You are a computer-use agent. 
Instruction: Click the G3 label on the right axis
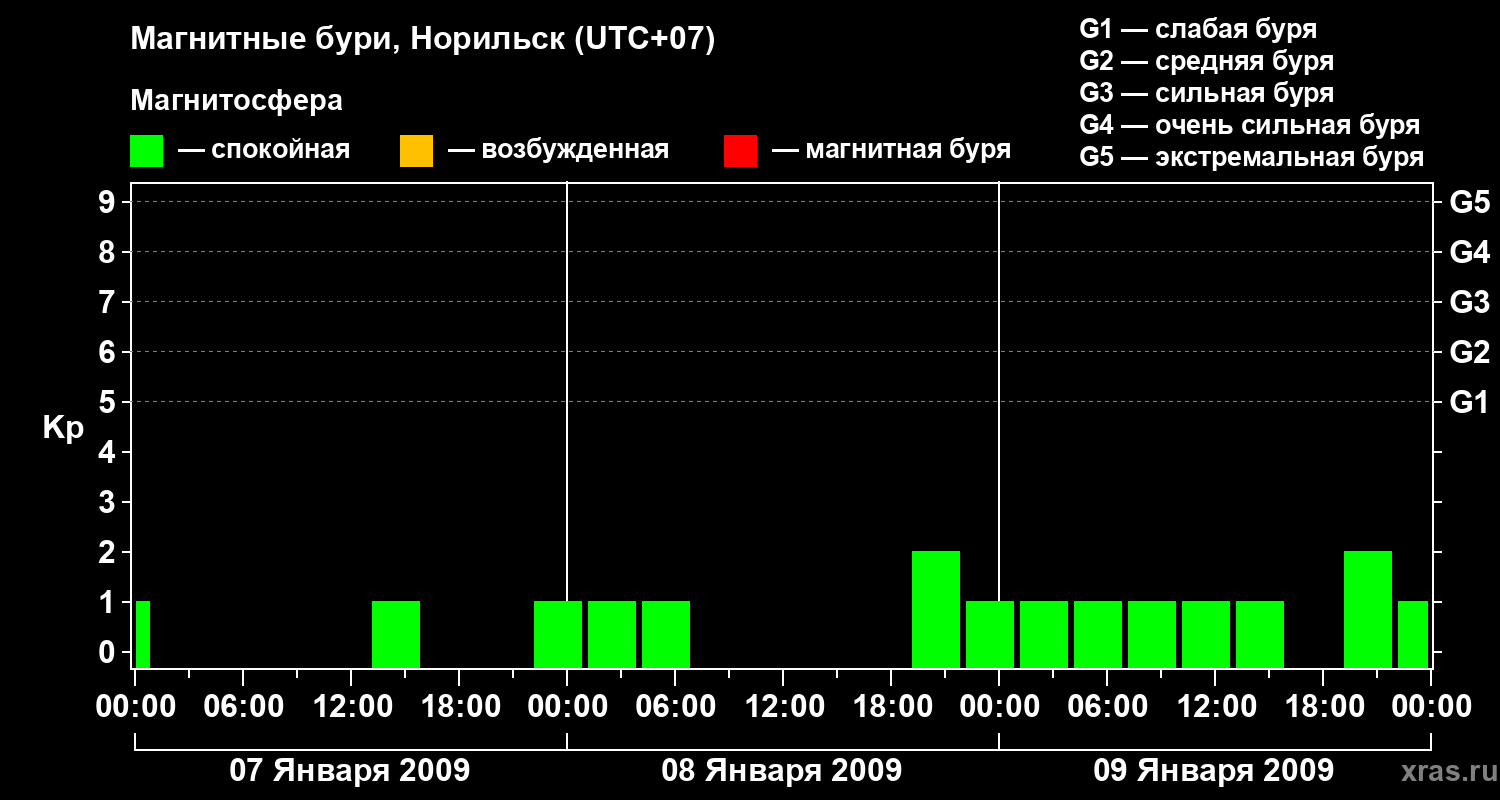(x=1469, y=302)
